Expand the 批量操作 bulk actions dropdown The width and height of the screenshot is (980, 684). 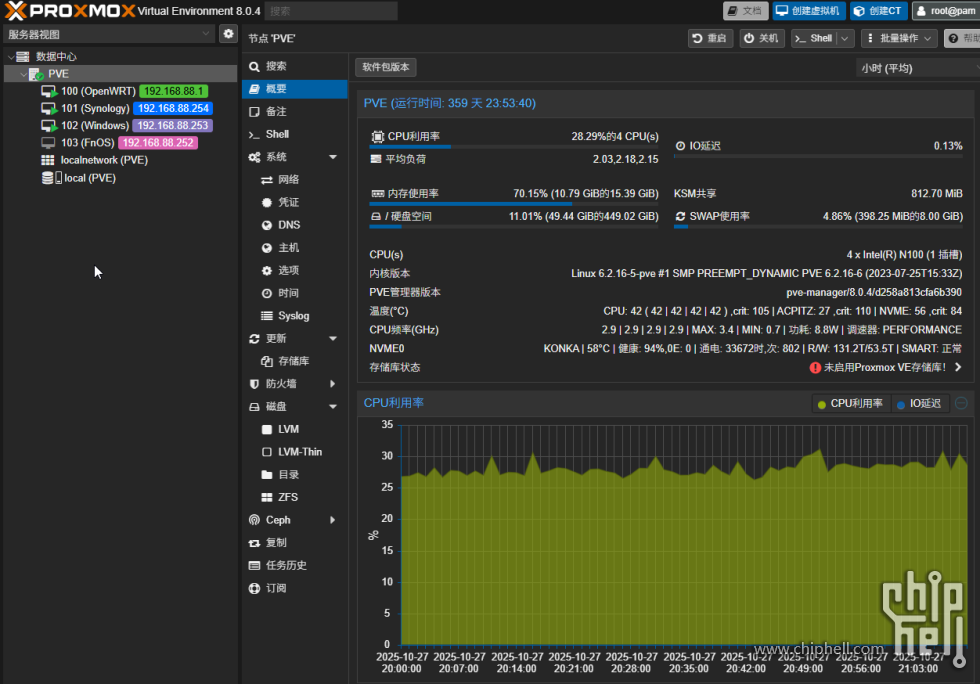pyautogui.click(x=899, y=38)
